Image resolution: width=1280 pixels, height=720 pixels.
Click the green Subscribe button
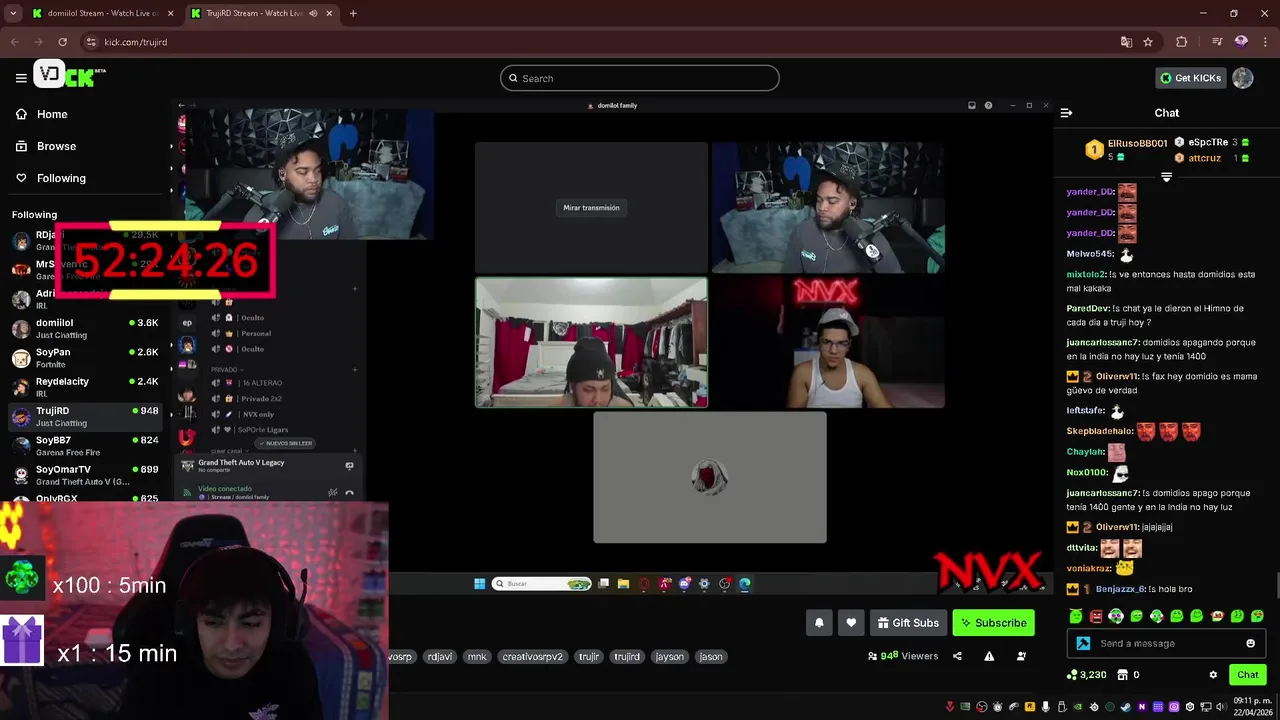pos(993,623)
